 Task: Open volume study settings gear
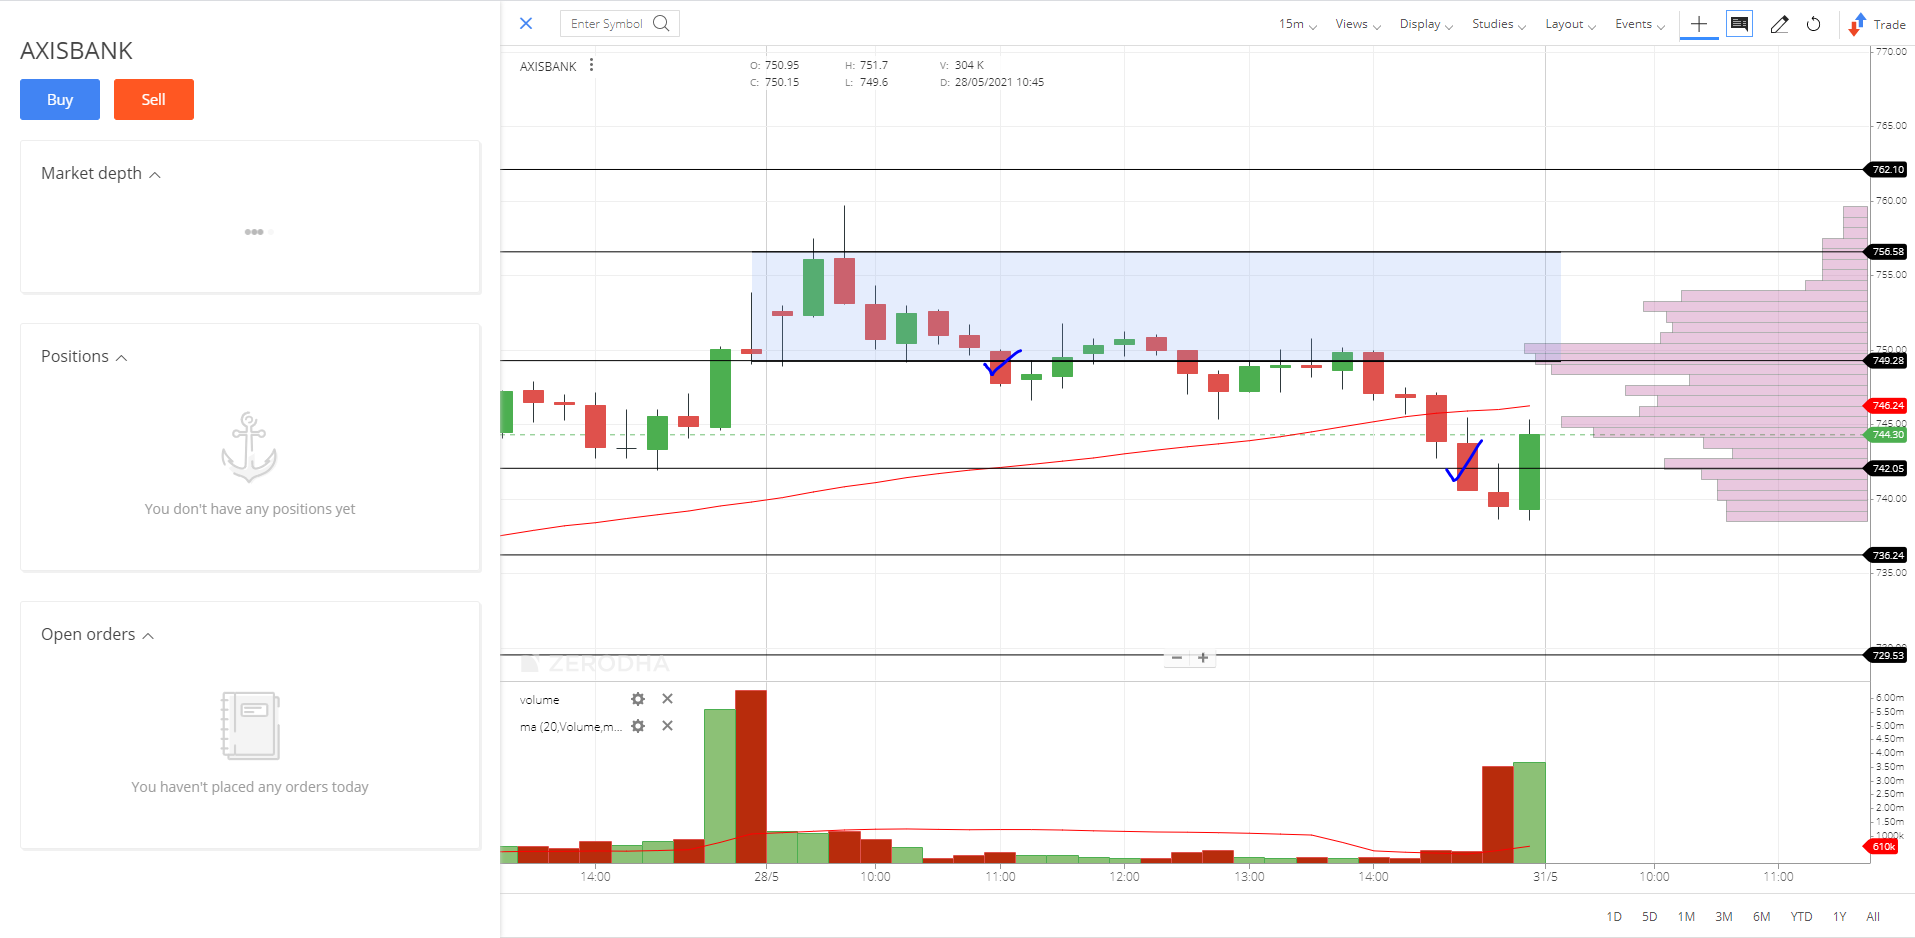(638, 699)
